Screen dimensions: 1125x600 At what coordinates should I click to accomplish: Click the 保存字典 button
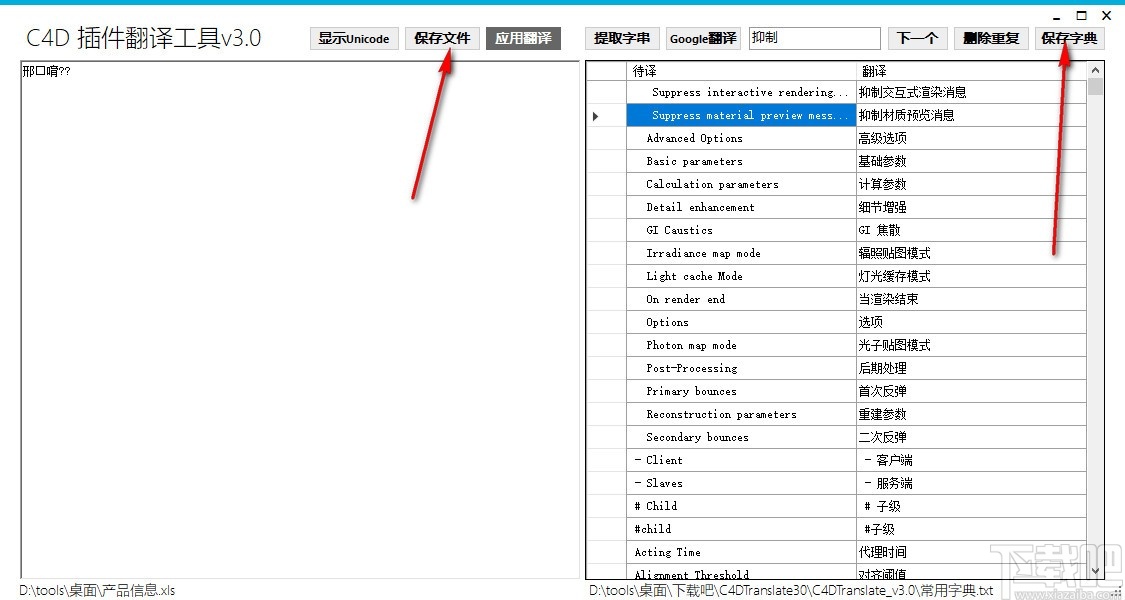tap(1069, 39)
